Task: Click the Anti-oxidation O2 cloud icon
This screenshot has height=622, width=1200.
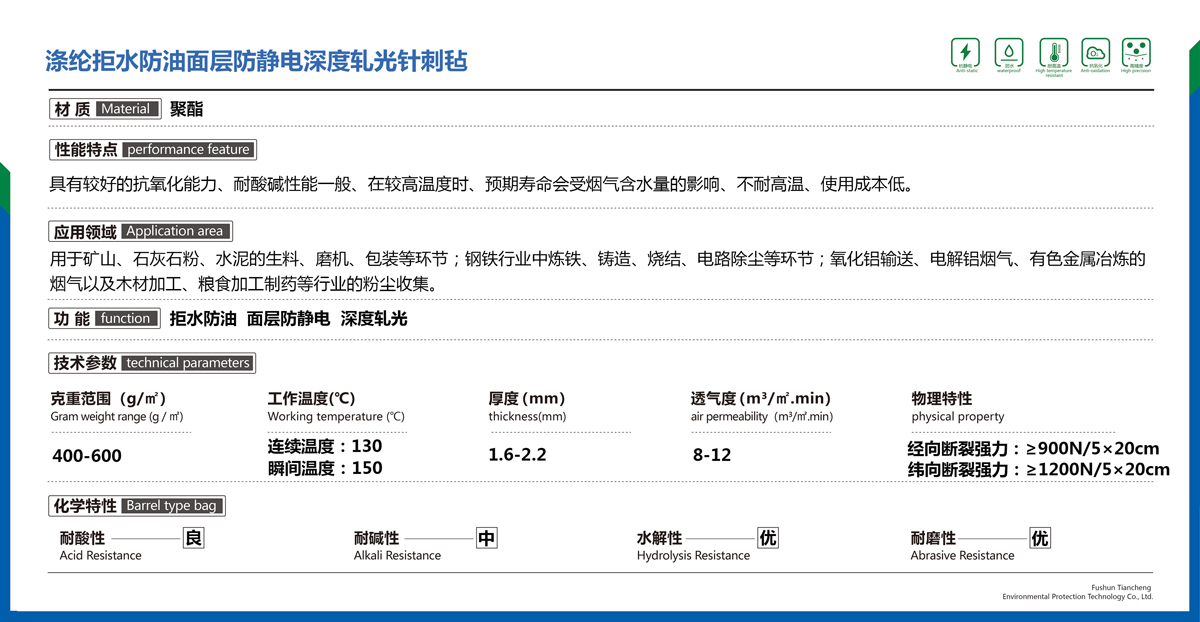Action: coord(1095,52)
